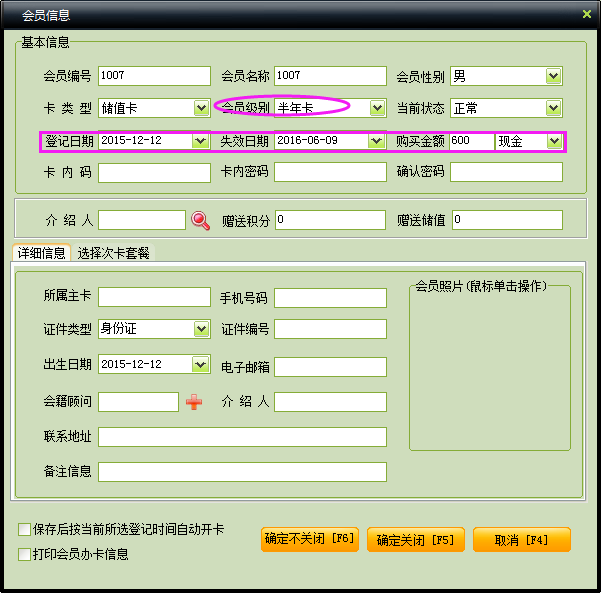Open the 登记日期 date picker arrow

[x=200, y=141]
